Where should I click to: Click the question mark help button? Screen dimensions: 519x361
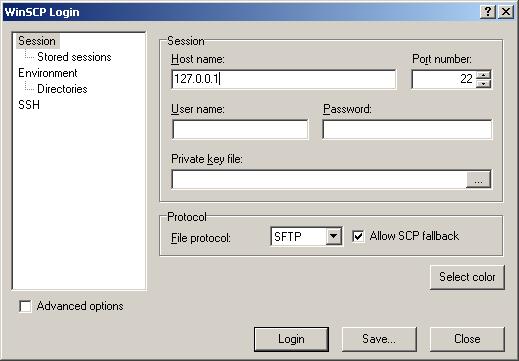[x=488, y=12]
